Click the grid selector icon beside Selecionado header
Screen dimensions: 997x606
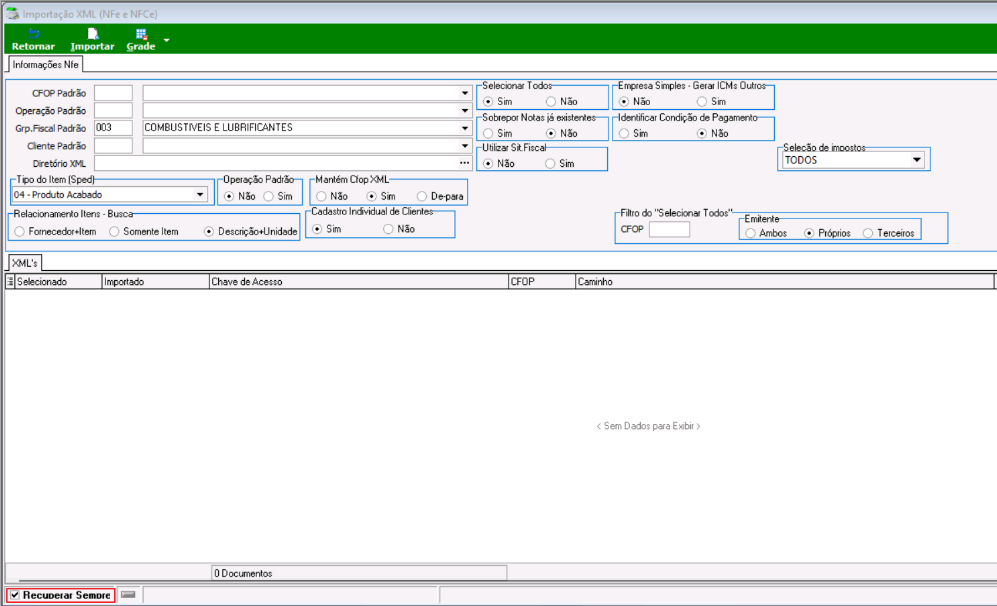[x=10, y=282]
